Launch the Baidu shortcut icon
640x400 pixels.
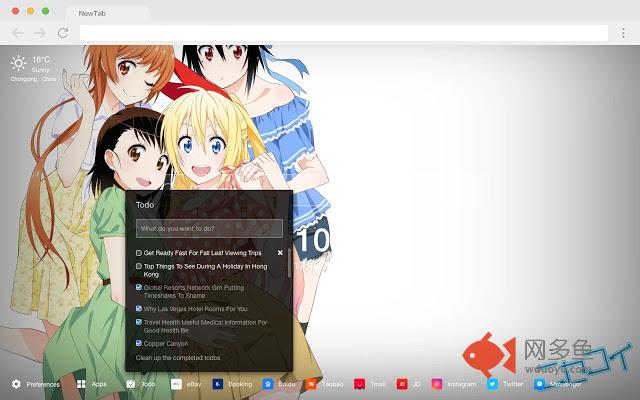[267, 384]
